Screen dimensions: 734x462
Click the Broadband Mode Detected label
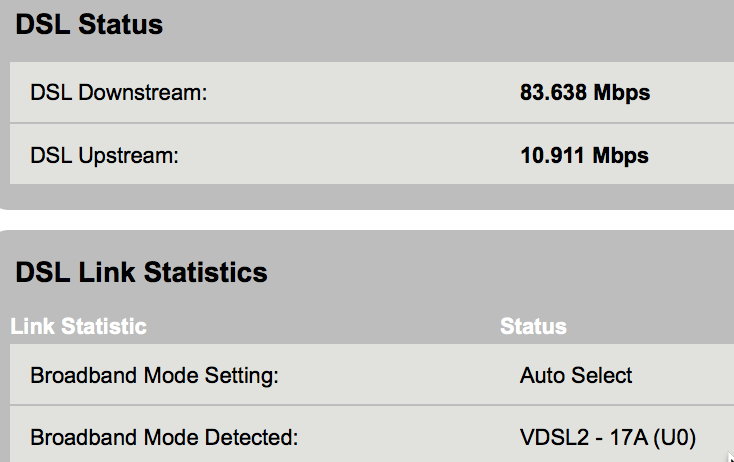[164, 438]
